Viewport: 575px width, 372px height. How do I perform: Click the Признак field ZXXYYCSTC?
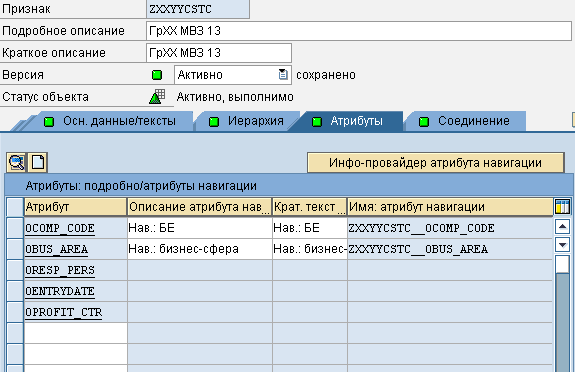click(198, 9)
